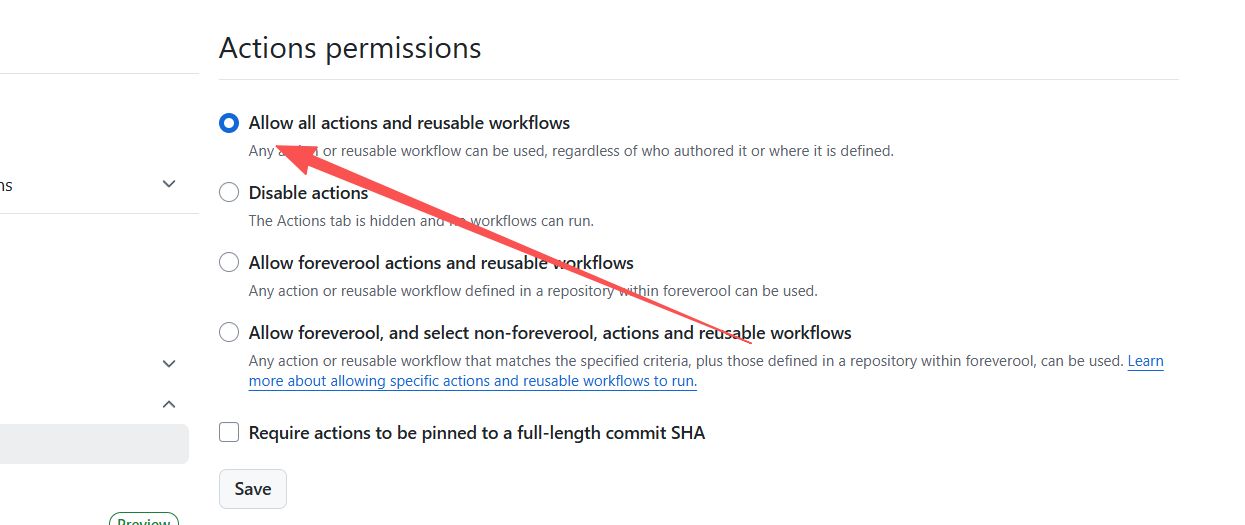
Task: Click the green Preview badge
Action: click(143, 520)
